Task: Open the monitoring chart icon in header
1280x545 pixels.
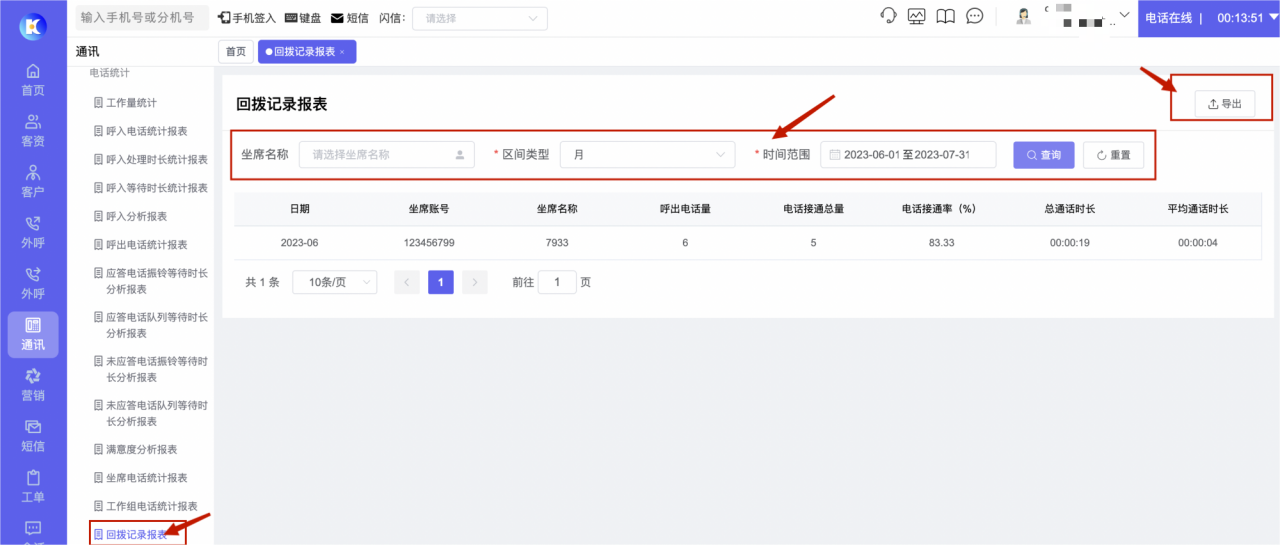Action: click(916, 16)
